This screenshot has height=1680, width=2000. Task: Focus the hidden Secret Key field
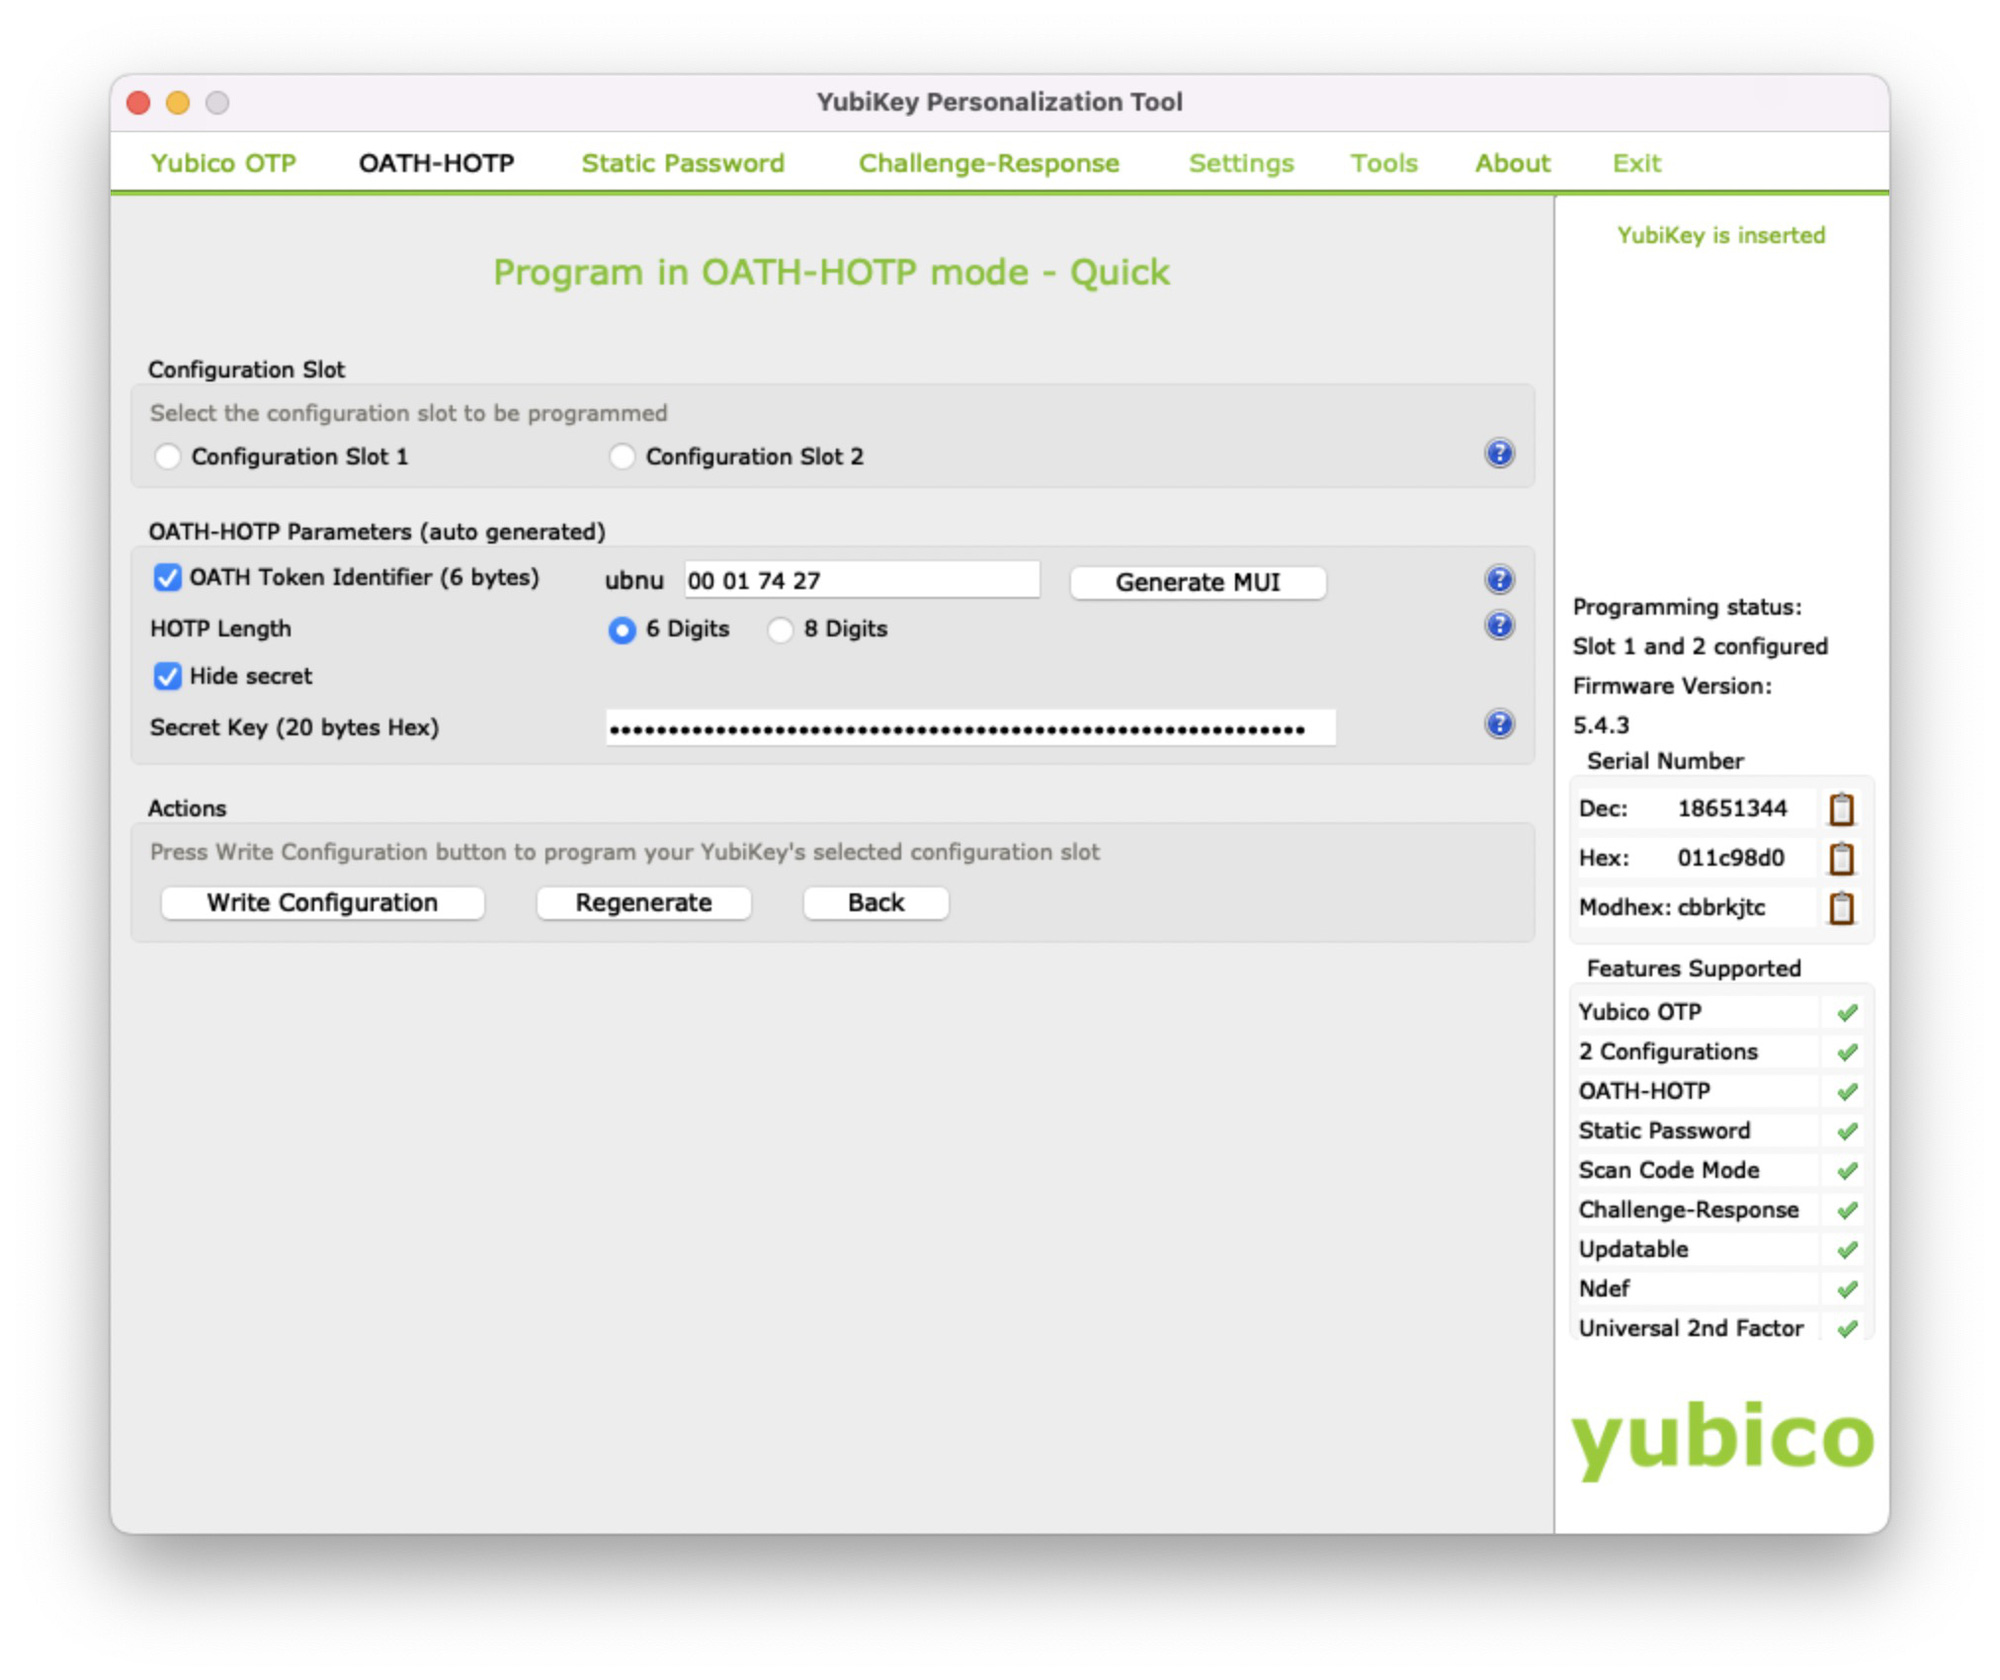[970, 727]
